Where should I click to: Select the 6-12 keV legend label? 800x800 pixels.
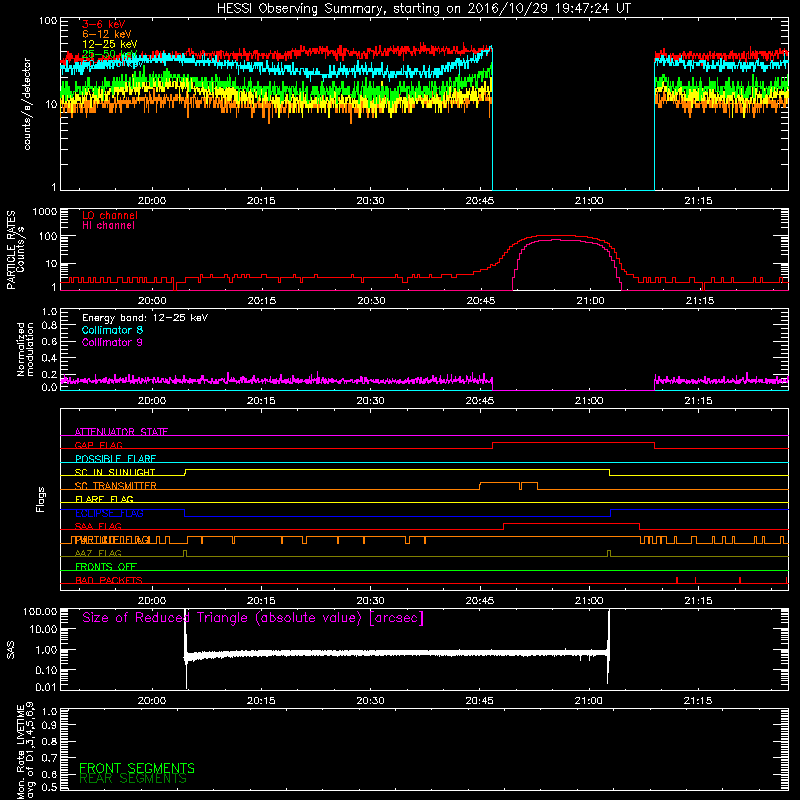tap(107, 34)
